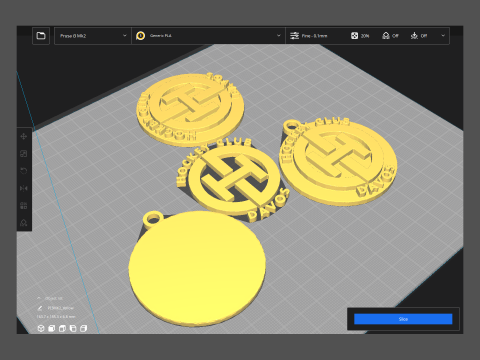This screenshot has height=360, width=480.
Task: Collapse the Object list chevron
Action: pos(39,298)
